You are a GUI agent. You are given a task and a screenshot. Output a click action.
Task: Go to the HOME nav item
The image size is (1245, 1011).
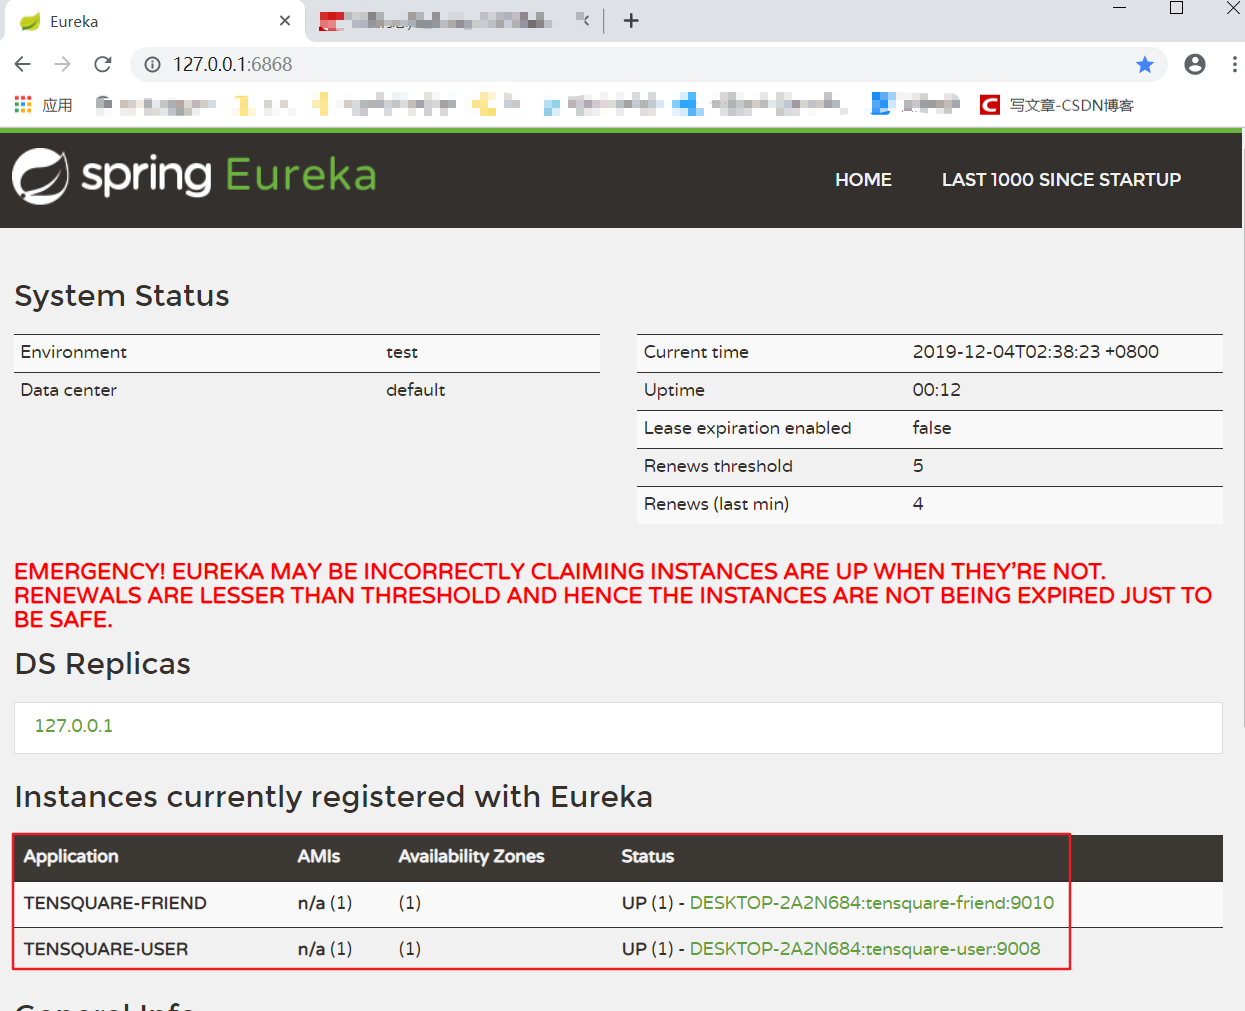point(863,180)
